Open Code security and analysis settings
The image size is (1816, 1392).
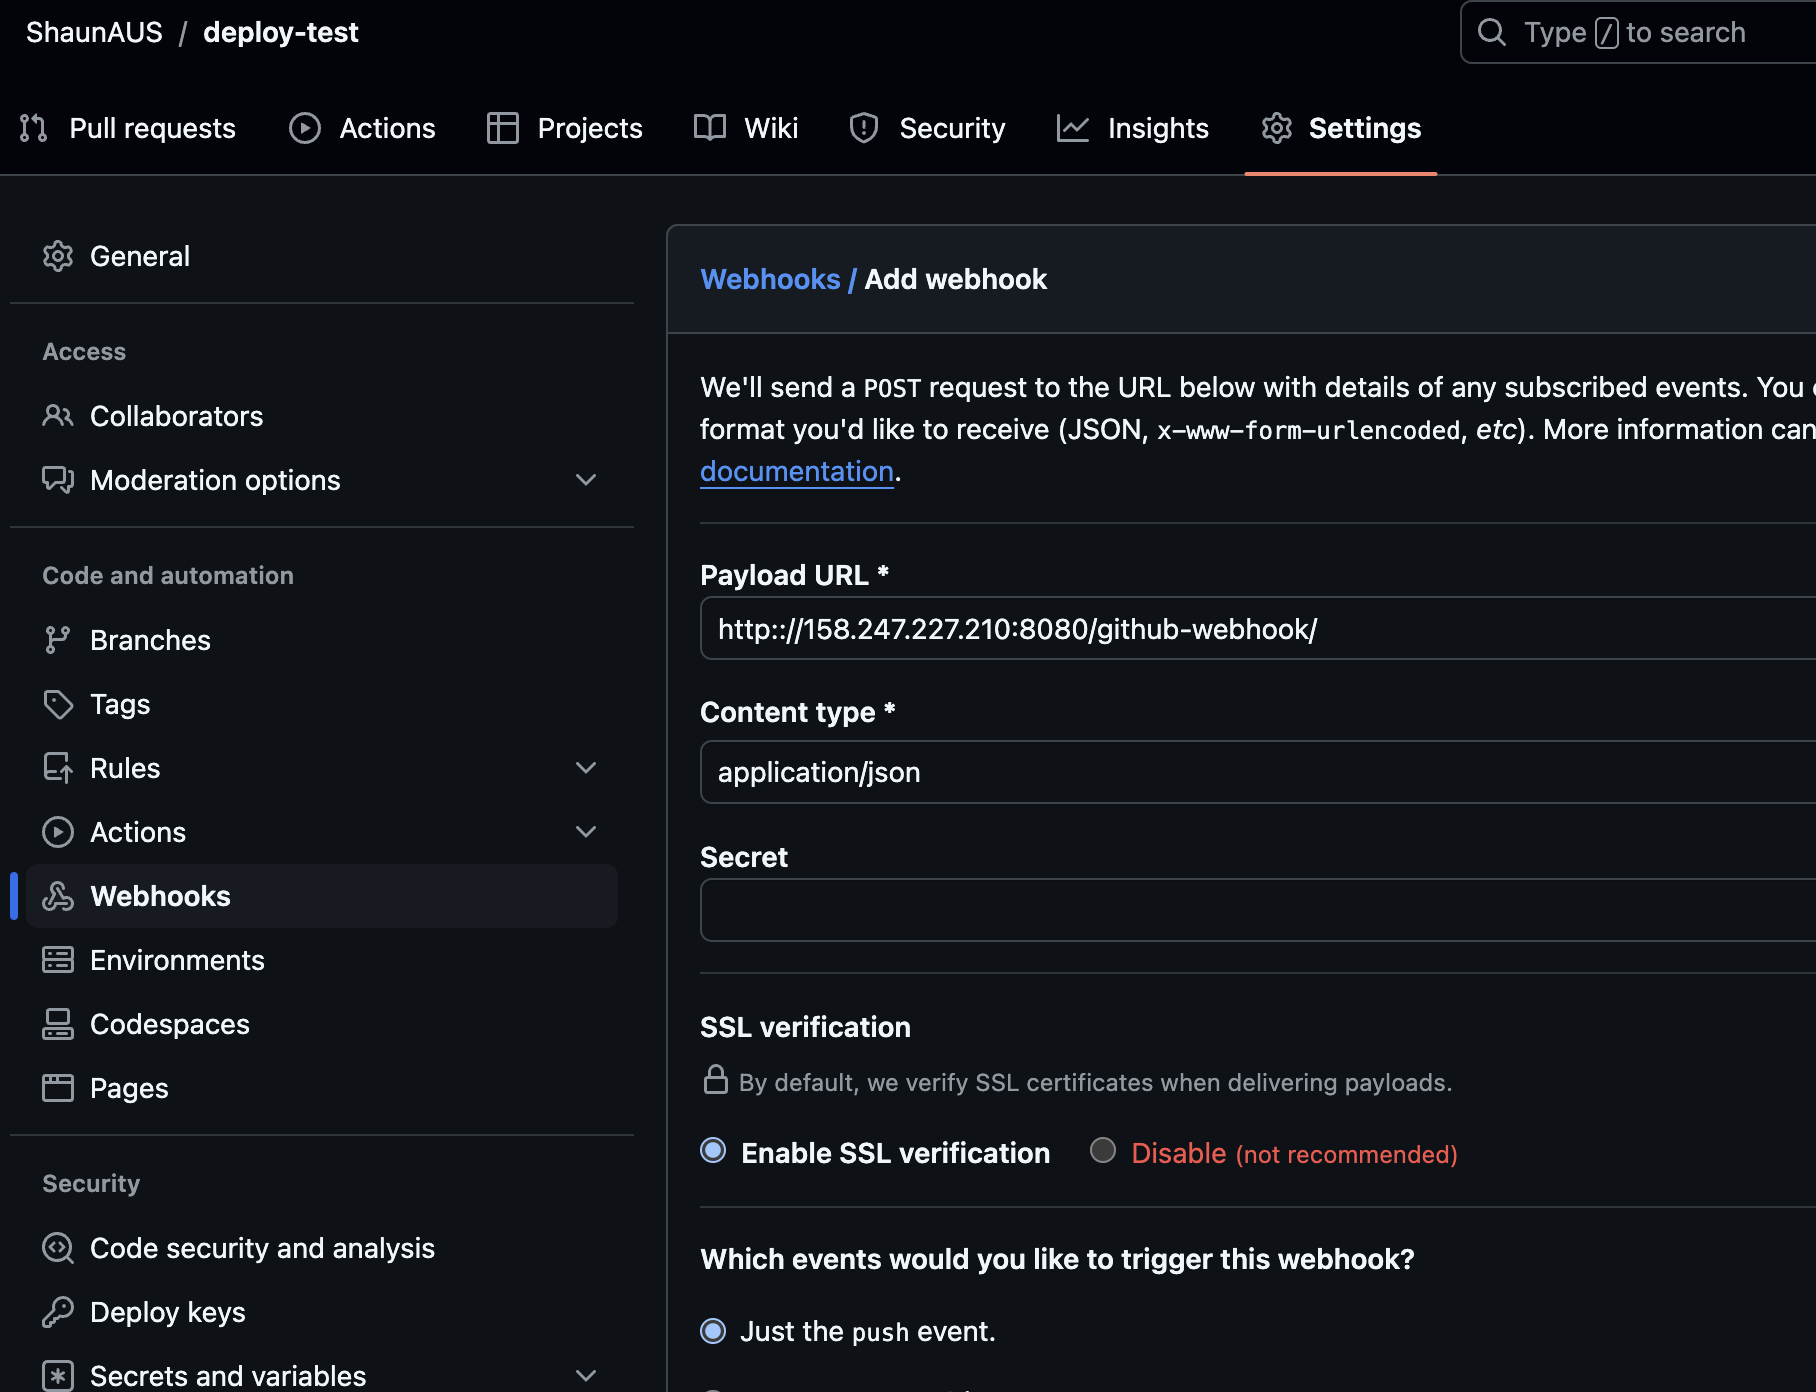pyautogui.click(x=322, y=1248)
